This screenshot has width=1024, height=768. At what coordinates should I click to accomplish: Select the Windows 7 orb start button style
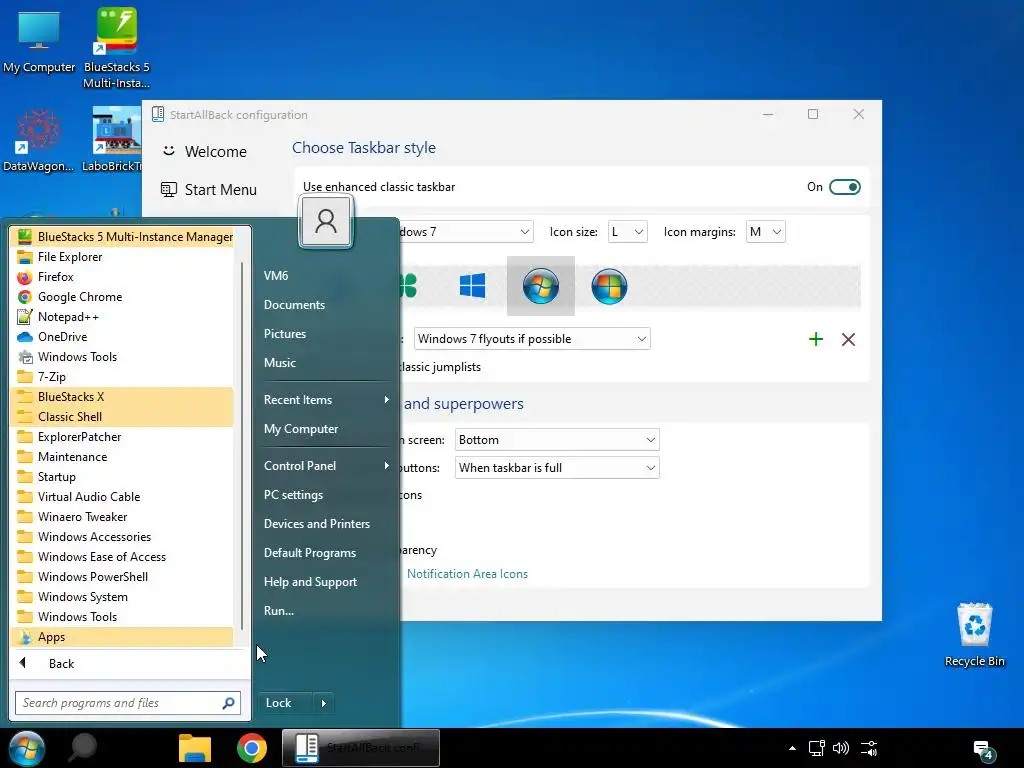tap(541, 286)
